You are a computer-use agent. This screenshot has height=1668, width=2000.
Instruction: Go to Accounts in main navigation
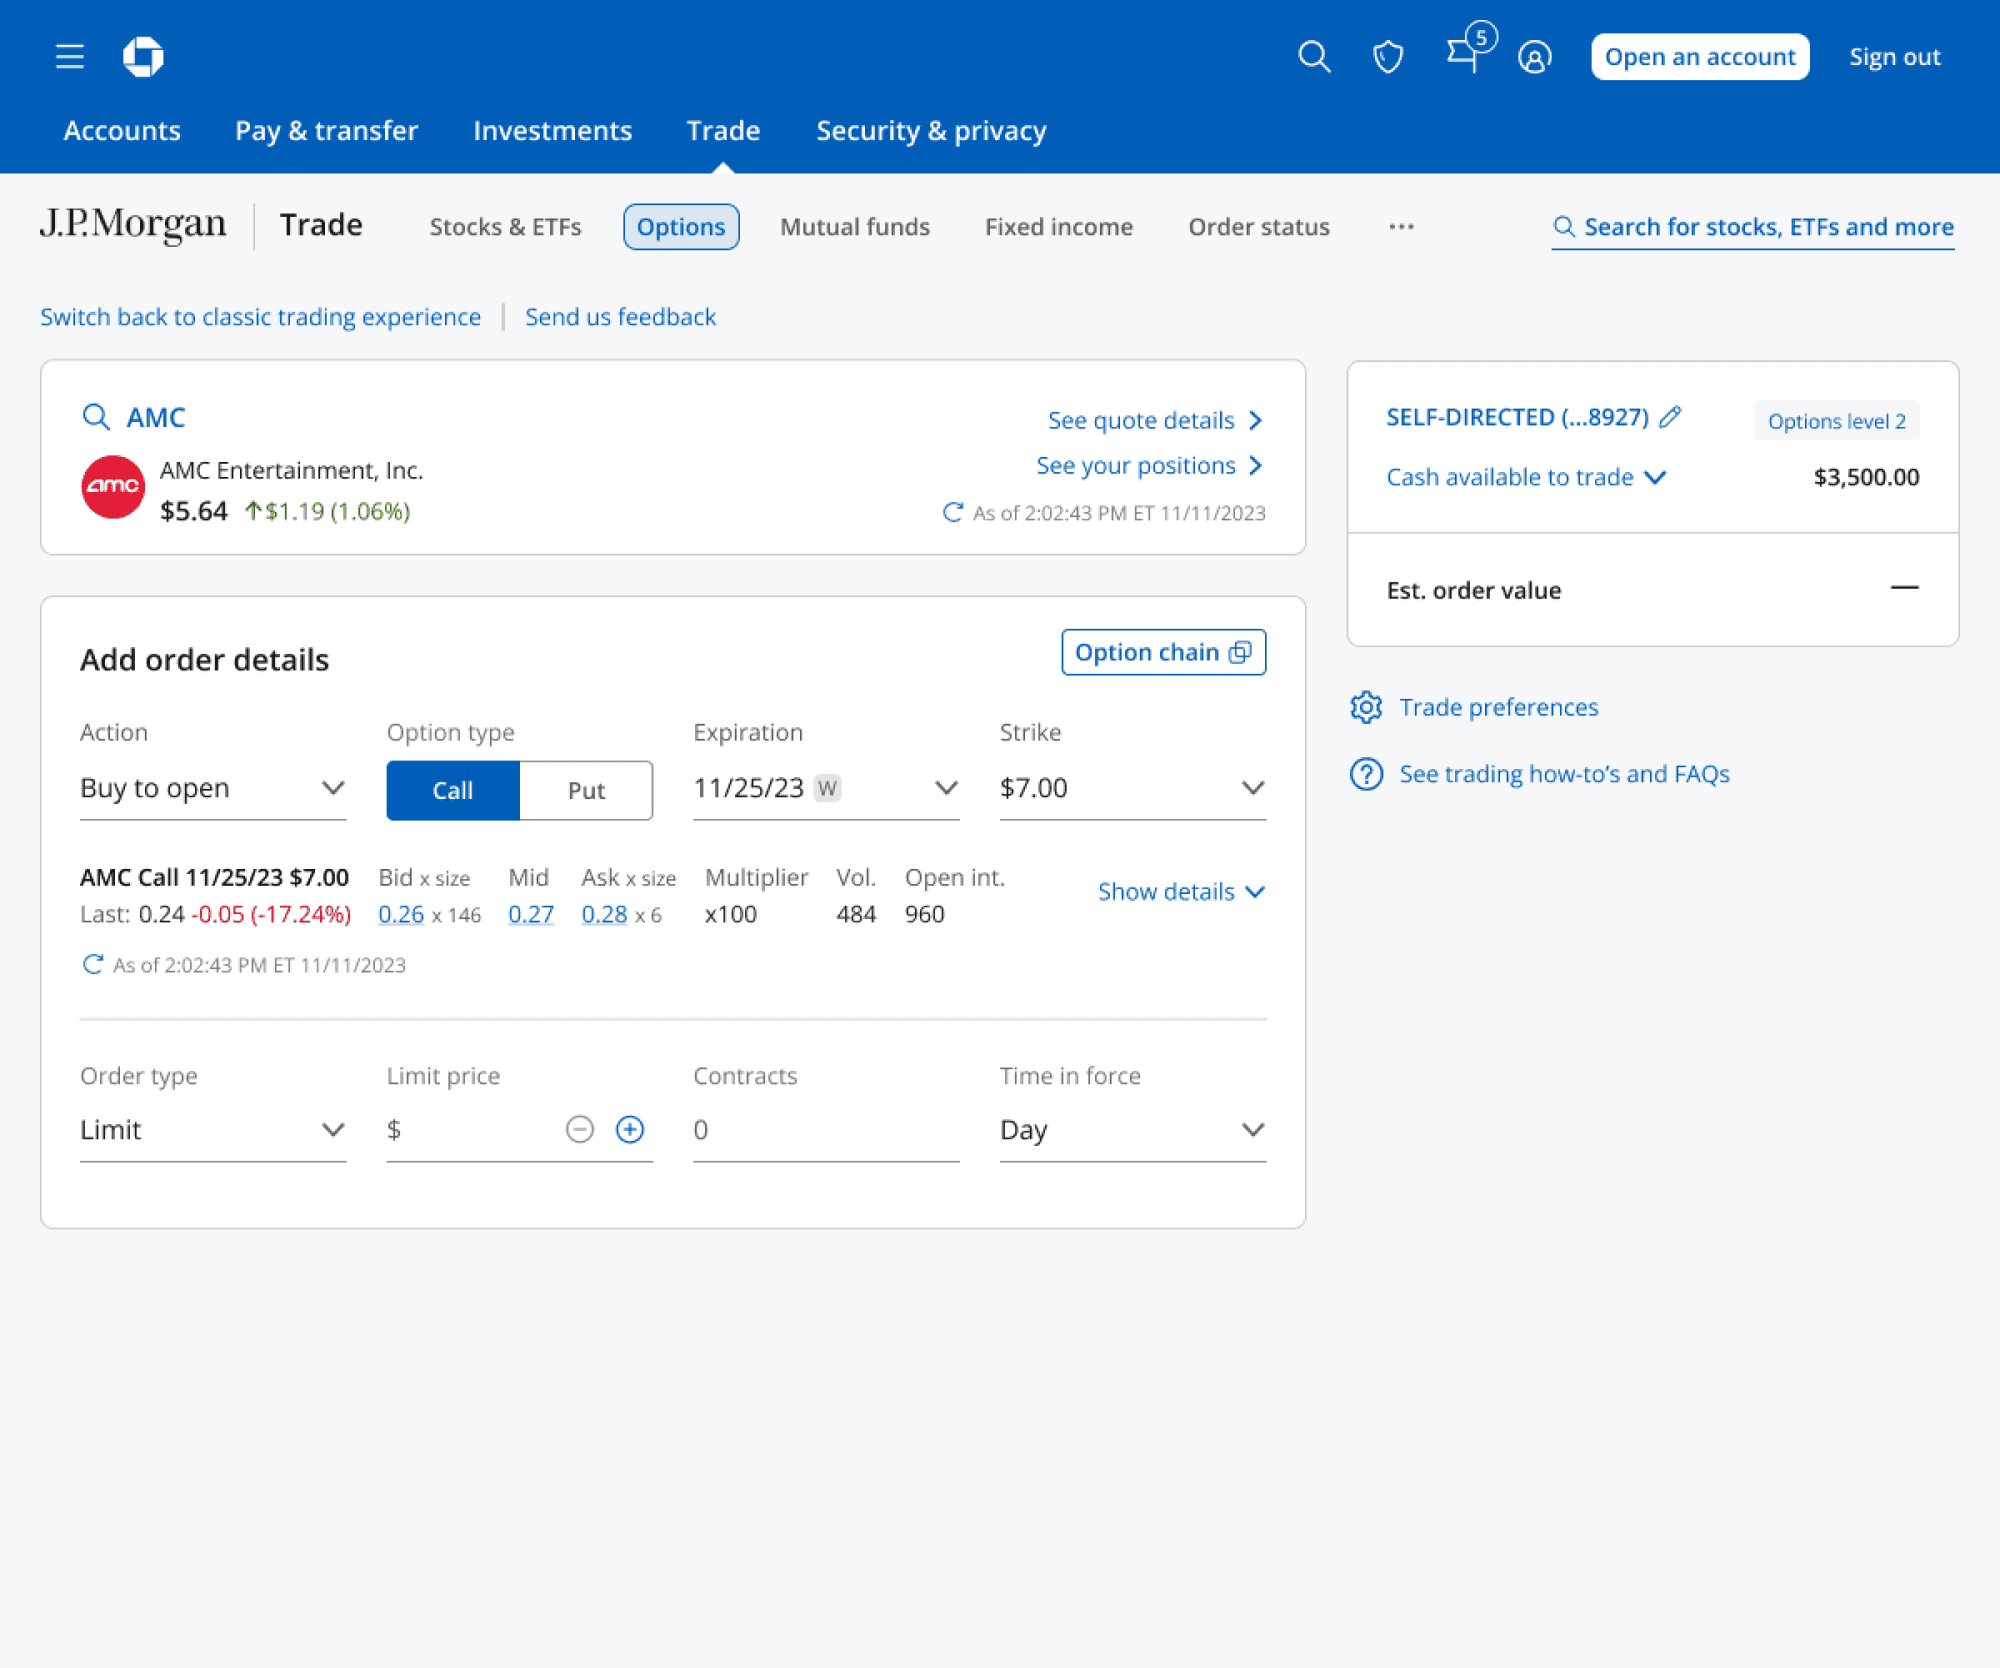tap(122, 130)
